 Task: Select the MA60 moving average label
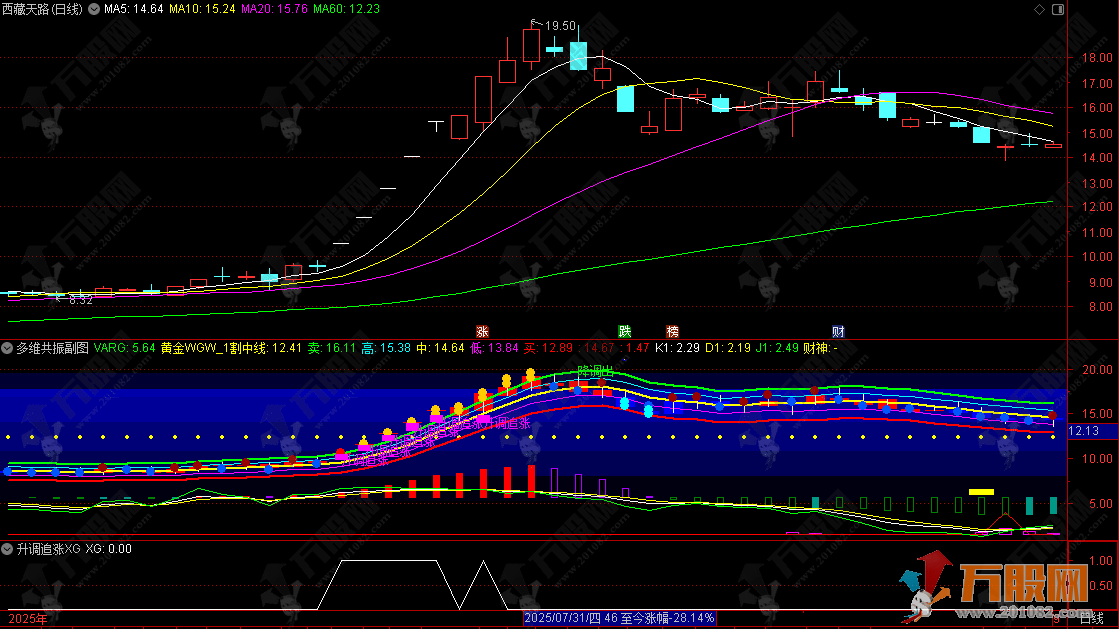pos(346,9)
